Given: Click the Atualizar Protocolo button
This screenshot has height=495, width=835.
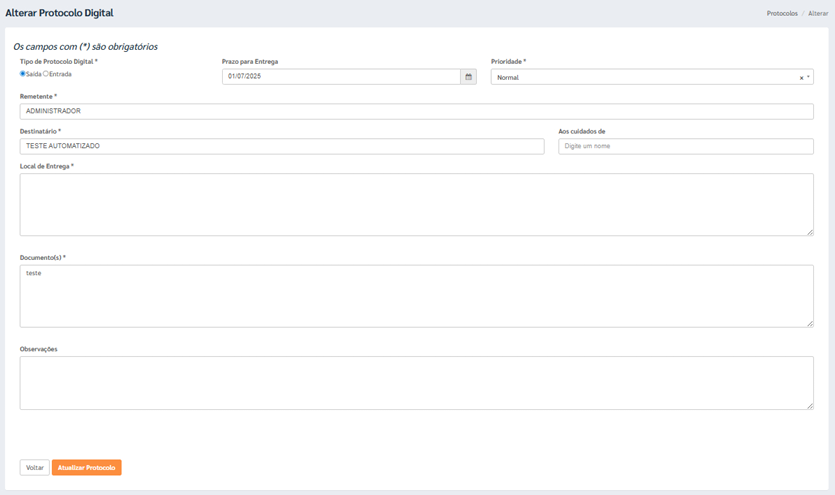Looking at the screenshot, I should 86,468.
